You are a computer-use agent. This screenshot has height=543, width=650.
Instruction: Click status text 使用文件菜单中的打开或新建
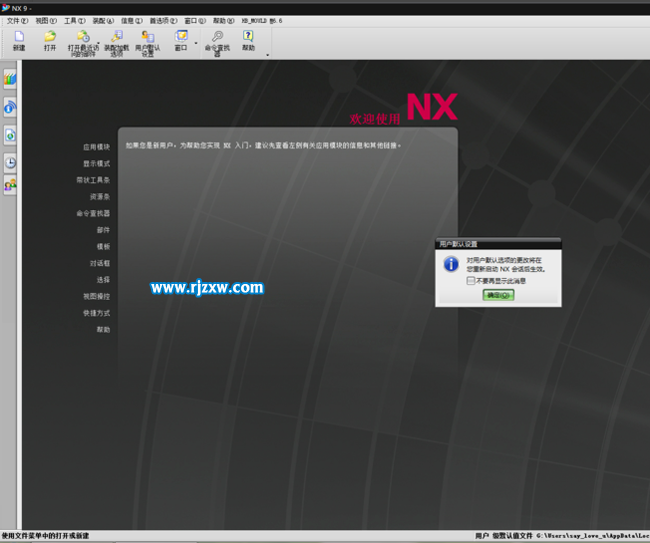(x=45, y=536)
